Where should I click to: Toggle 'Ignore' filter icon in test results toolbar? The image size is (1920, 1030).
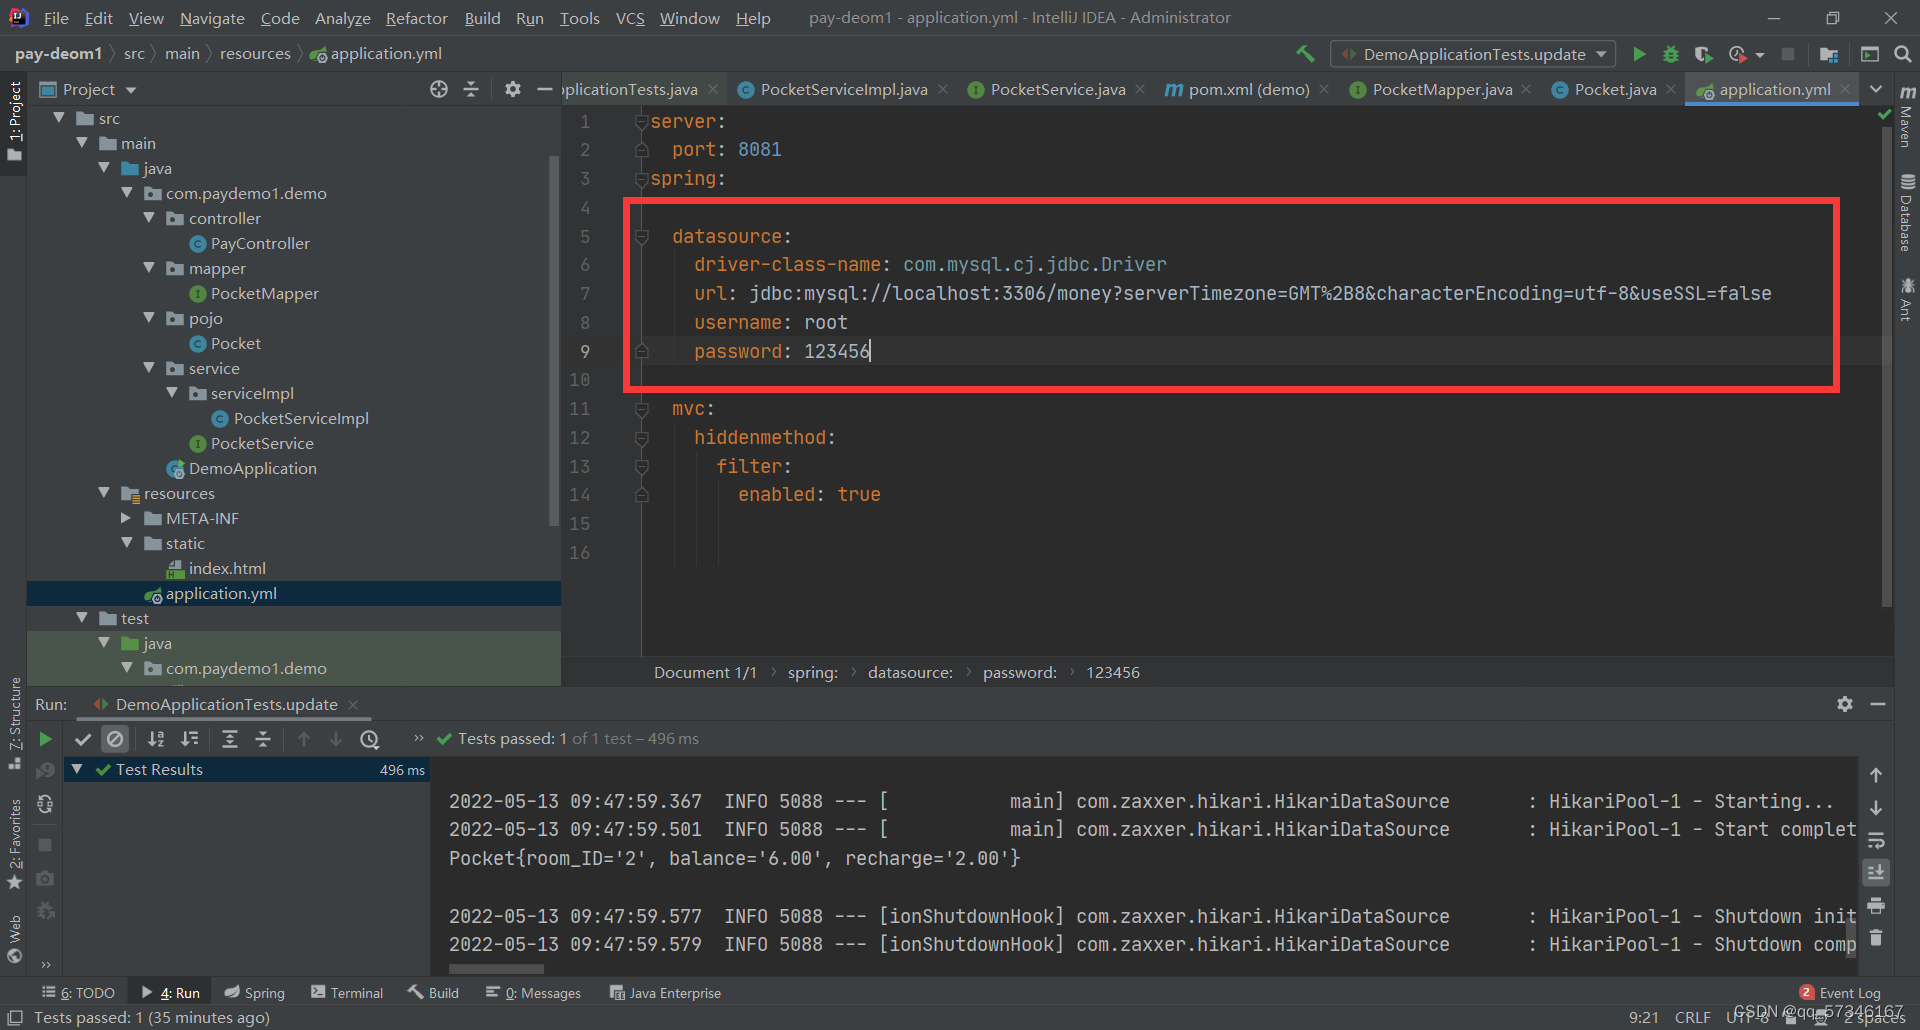pos(115,738)
